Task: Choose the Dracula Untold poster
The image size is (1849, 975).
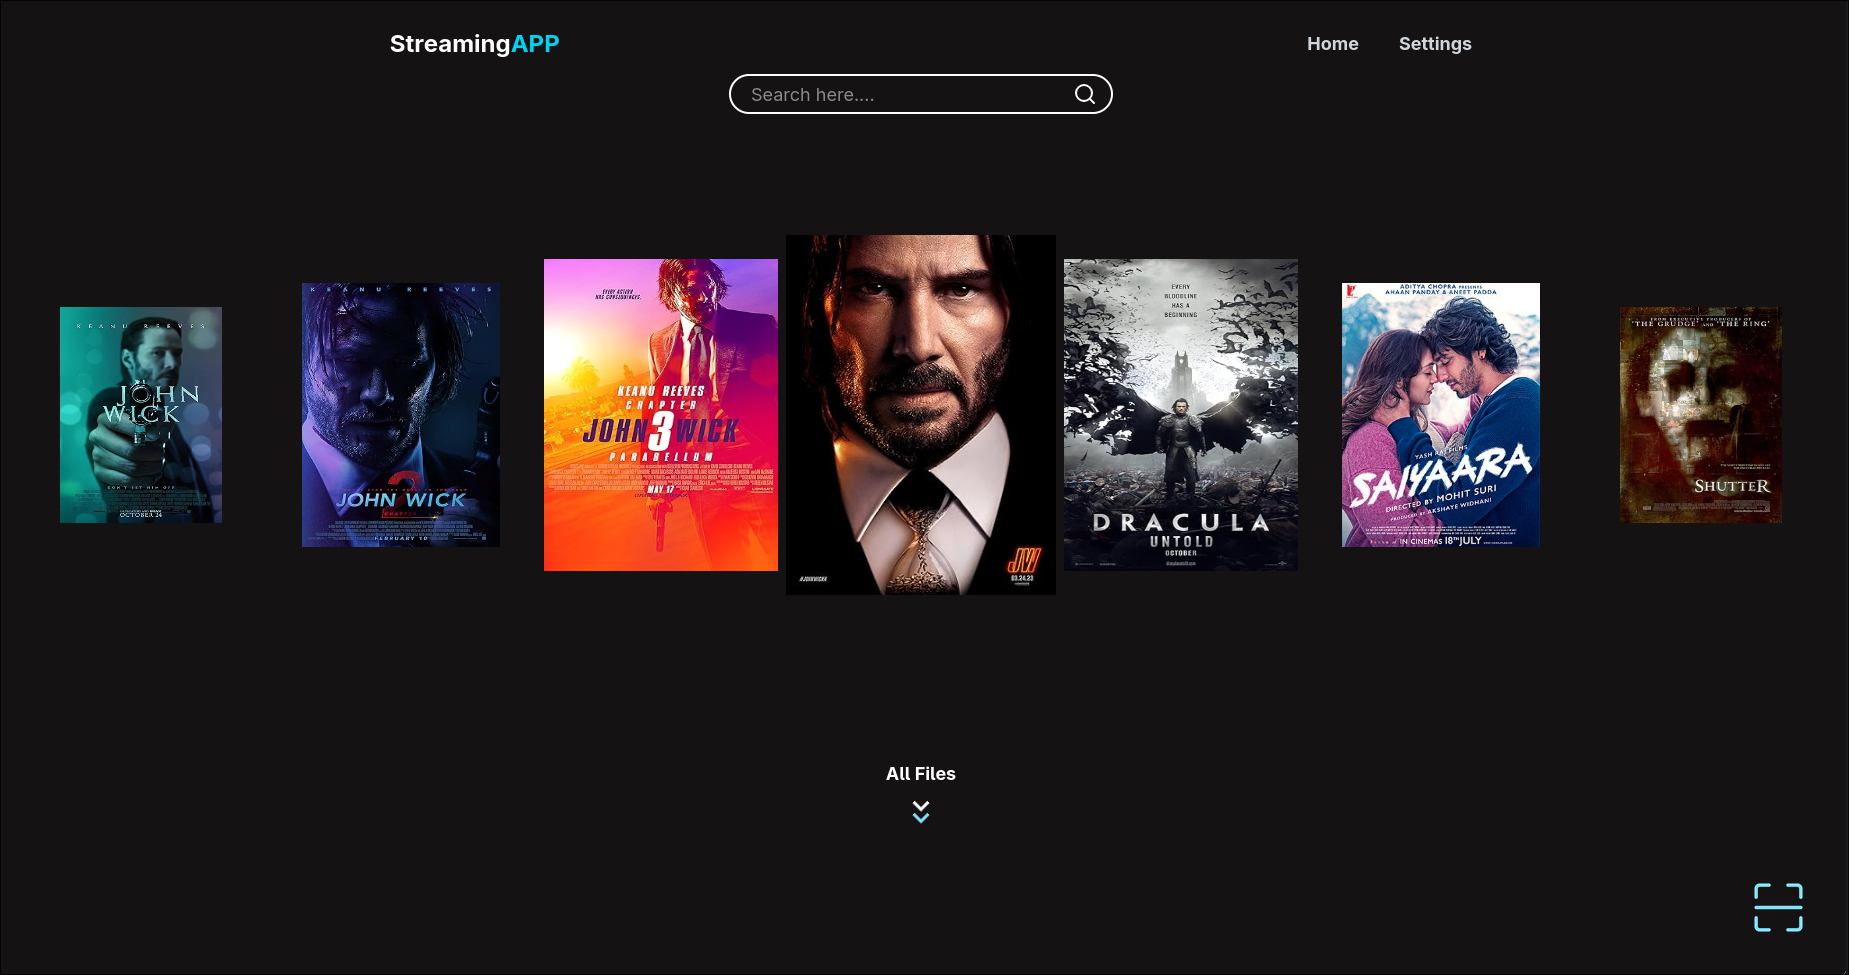Action: [x=1180, y=414]
